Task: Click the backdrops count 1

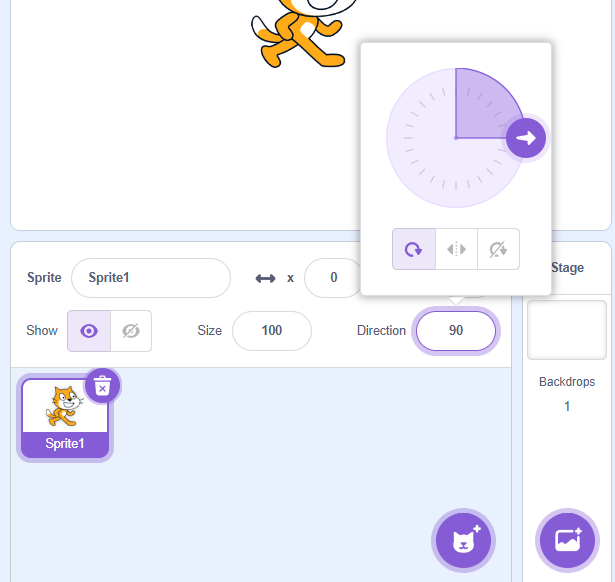Action: (567, 406)
